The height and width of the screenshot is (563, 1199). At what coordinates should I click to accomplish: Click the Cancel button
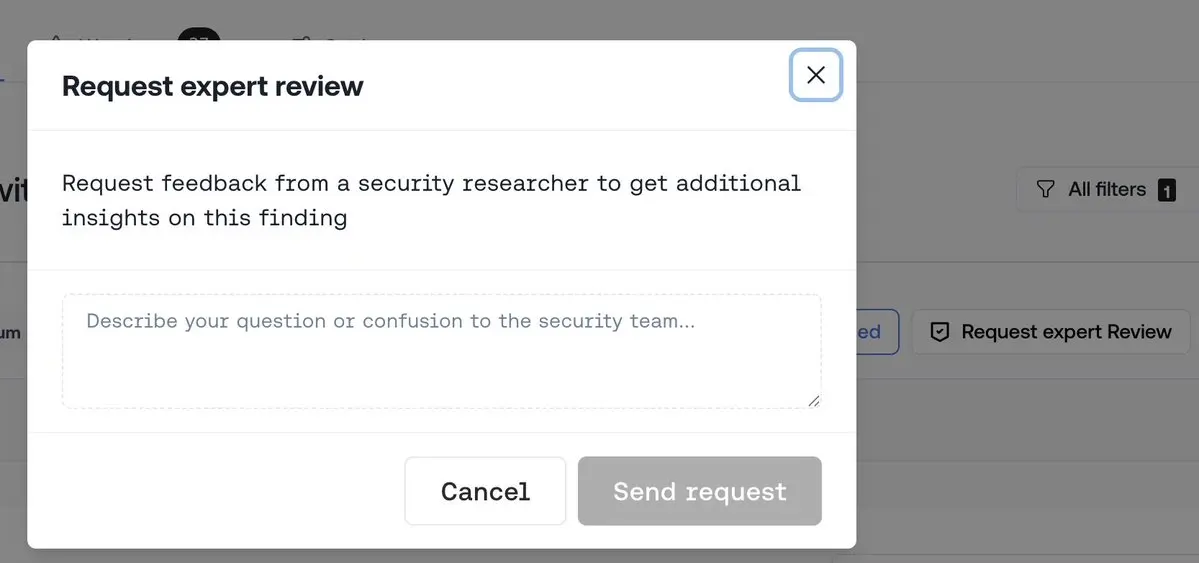tap(485, 491)
